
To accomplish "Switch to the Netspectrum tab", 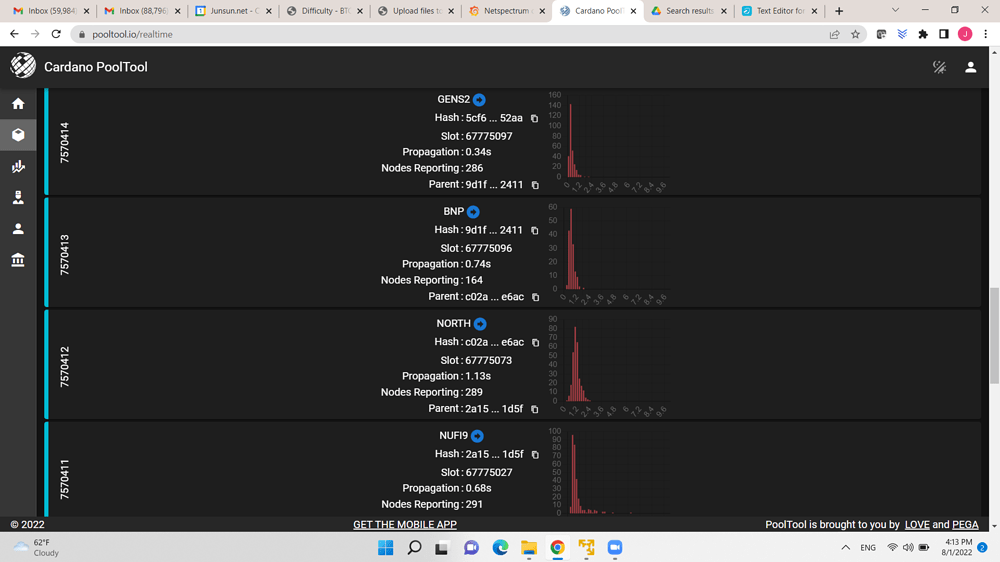I will pyautogui.click(x=506, y=11).
